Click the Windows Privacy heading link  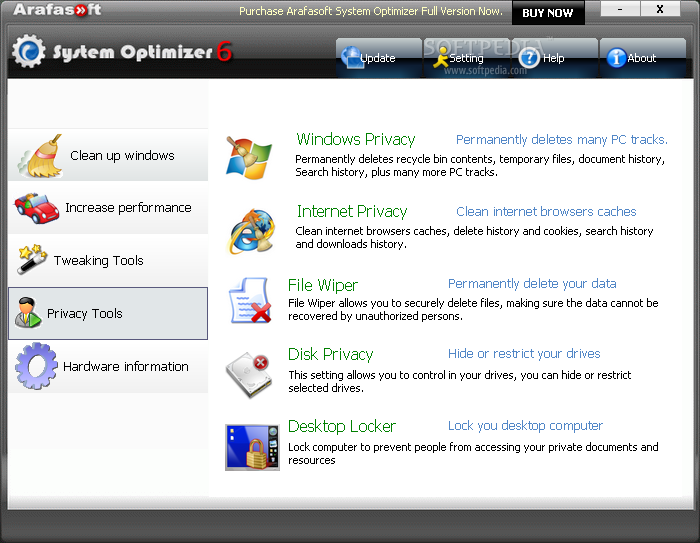coord(356,139)
